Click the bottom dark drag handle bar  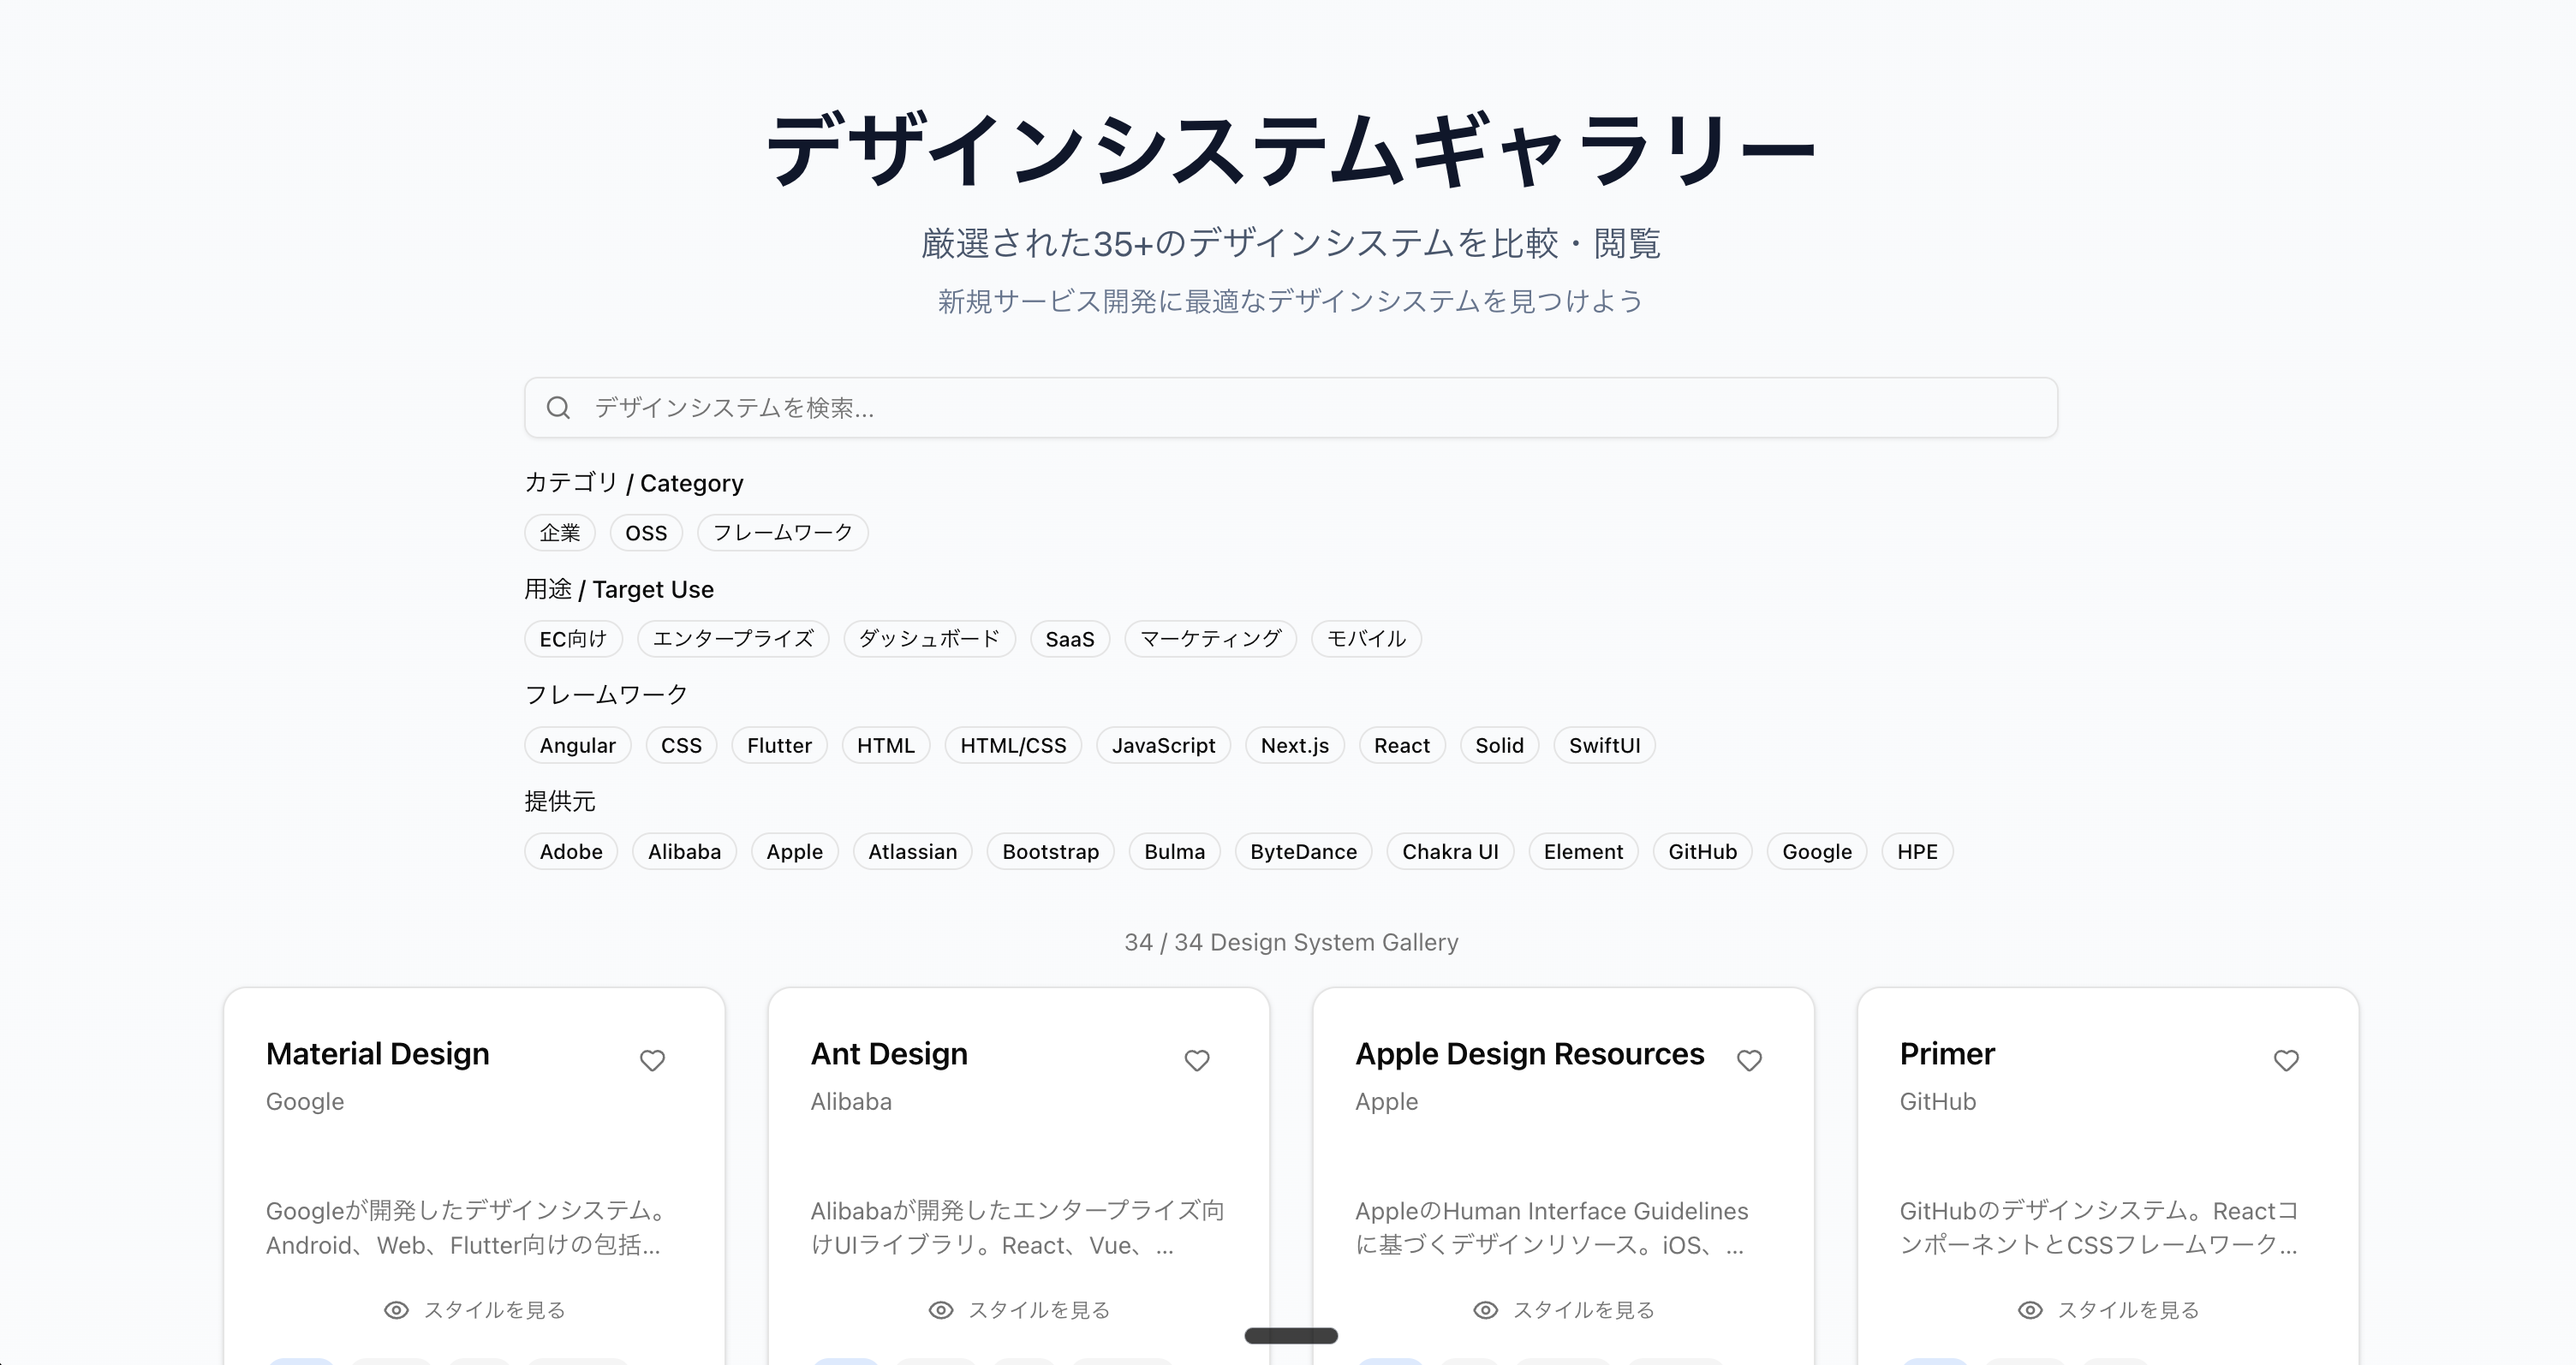(1290, 1336)
